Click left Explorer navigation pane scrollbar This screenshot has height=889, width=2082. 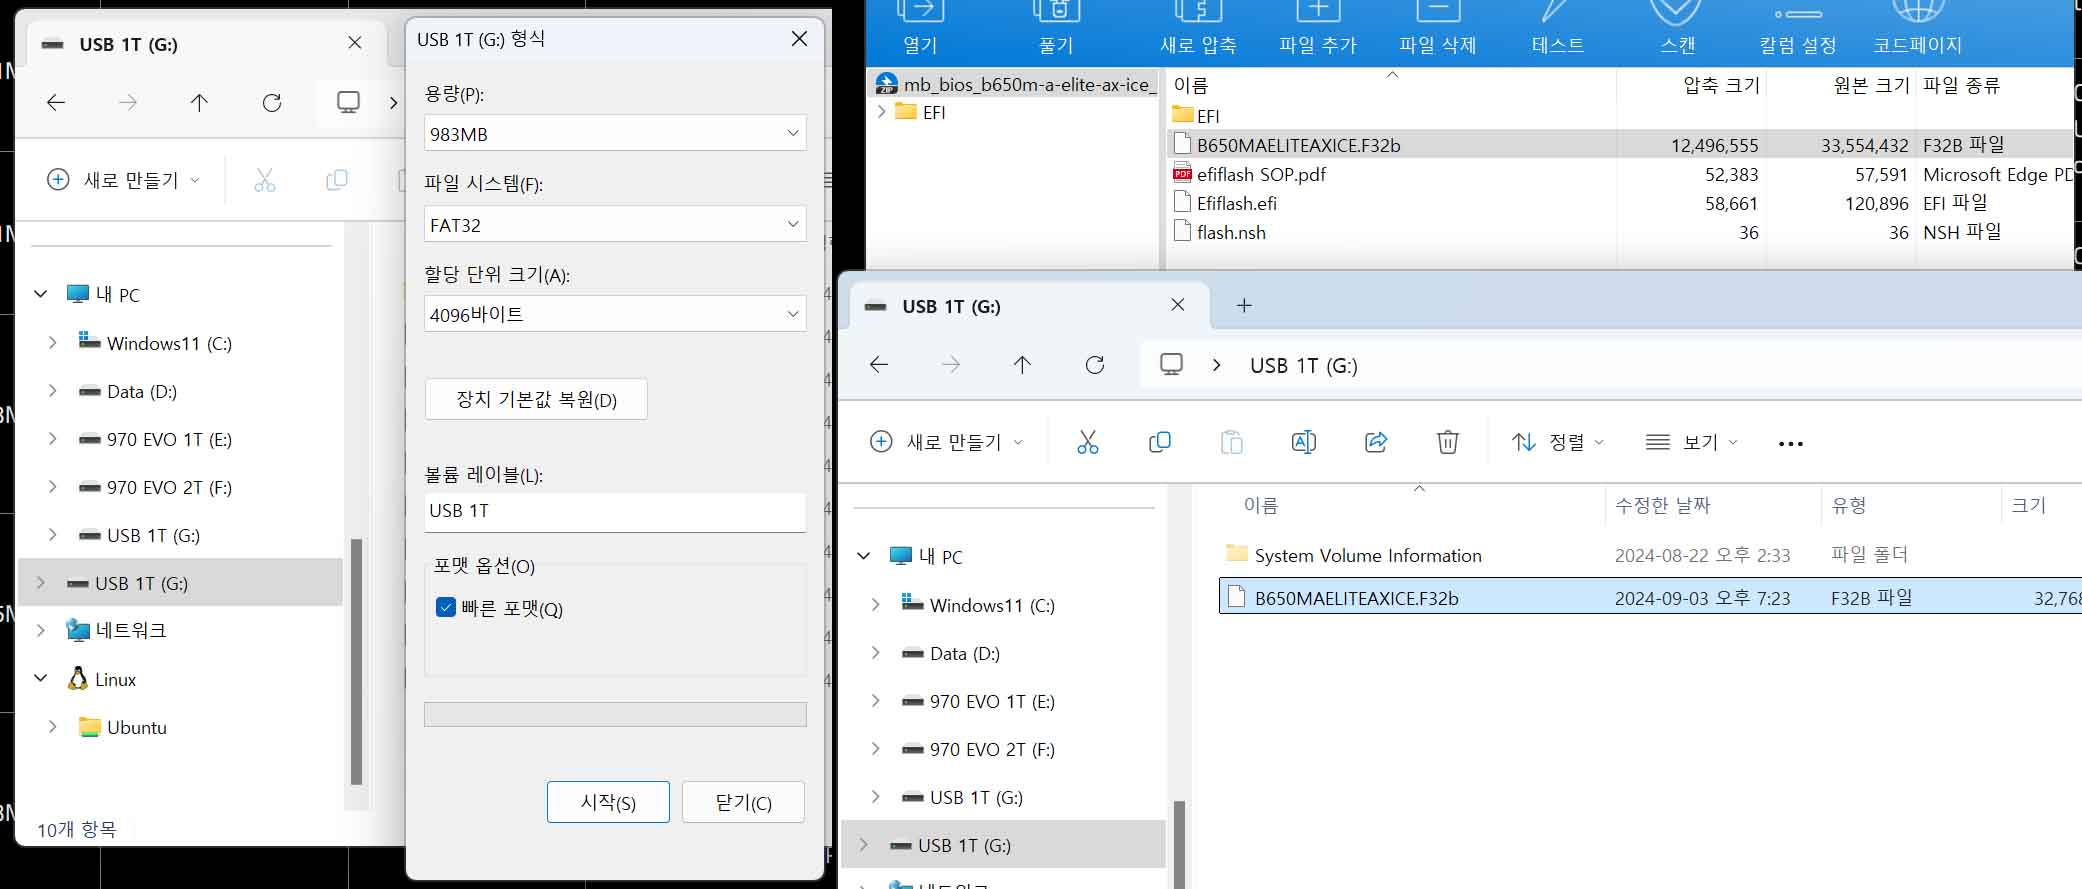356,662
